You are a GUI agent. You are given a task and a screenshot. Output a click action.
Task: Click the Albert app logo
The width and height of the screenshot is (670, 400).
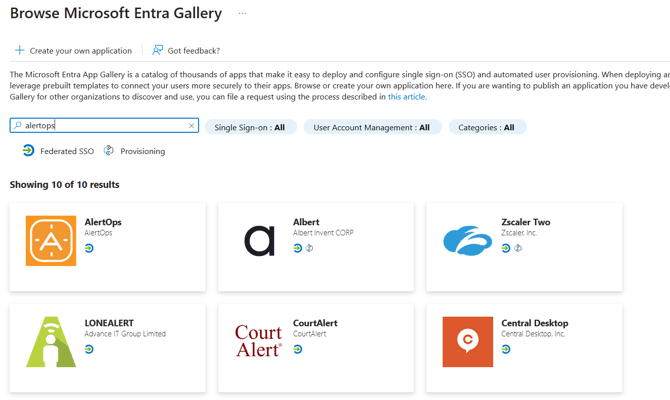coord(260,241)
